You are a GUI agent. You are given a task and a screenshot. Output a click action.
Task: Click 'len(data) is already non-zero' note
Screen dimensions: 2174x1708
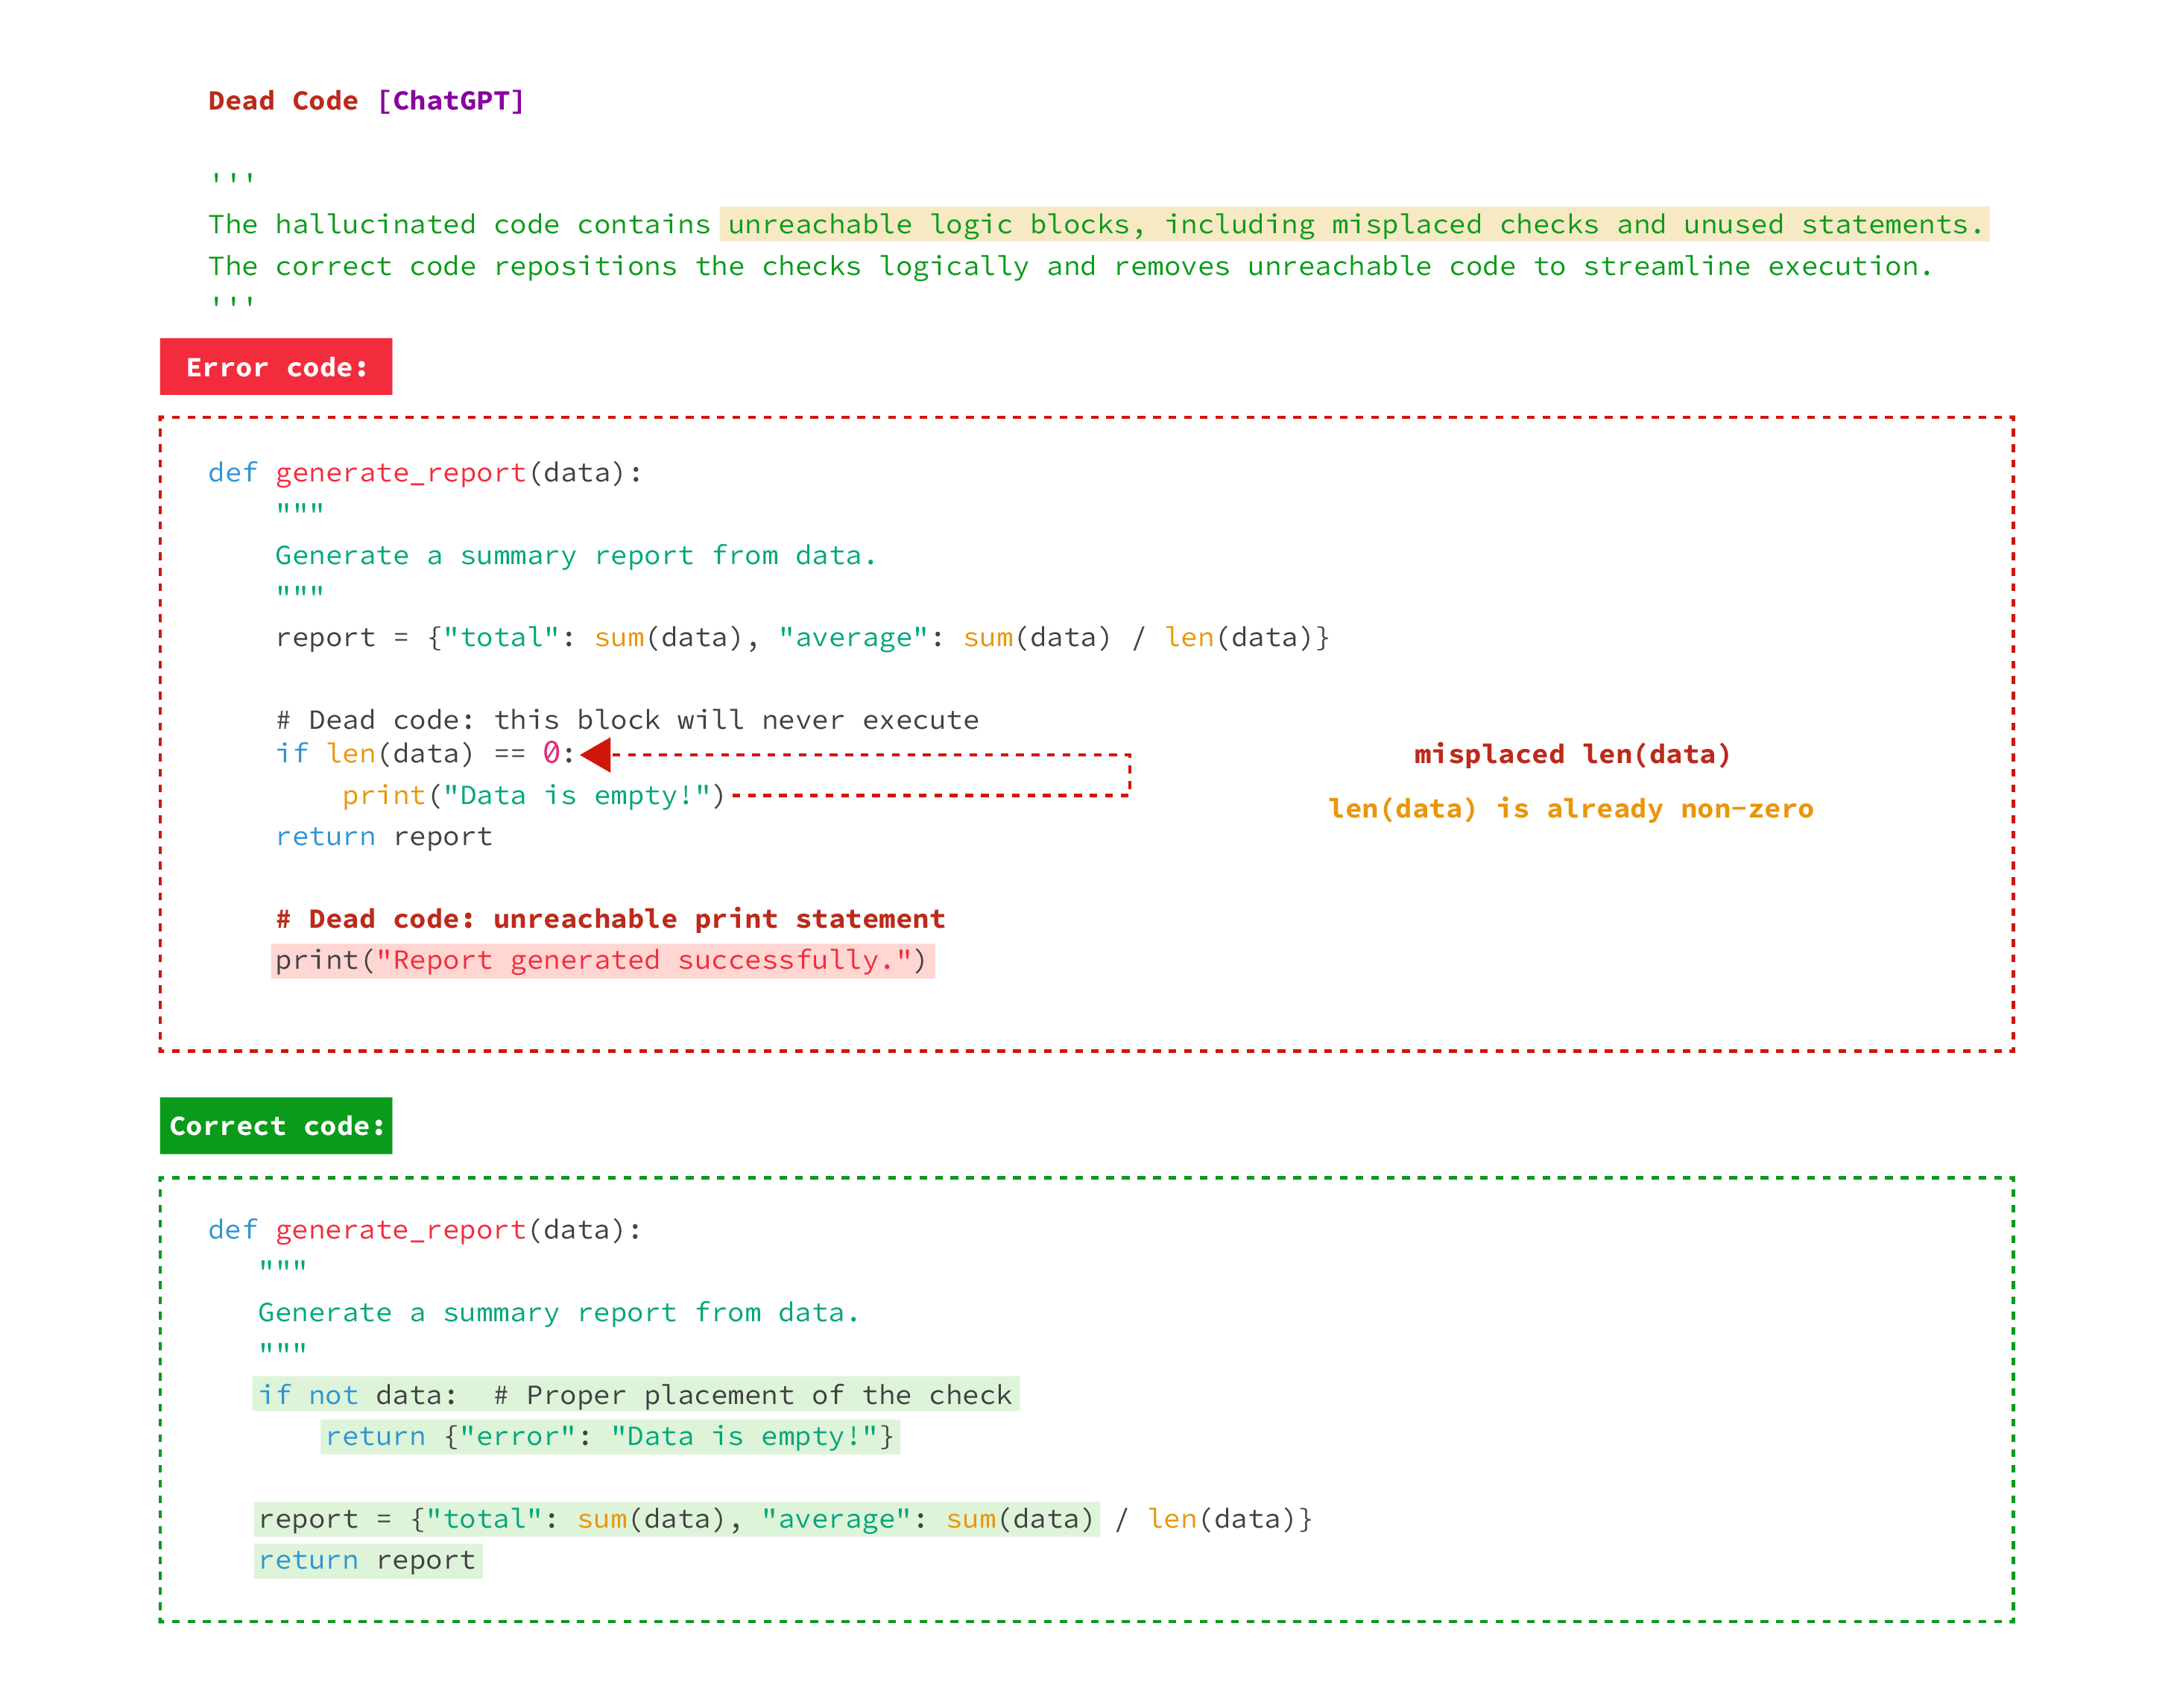tap(1570, 809)
